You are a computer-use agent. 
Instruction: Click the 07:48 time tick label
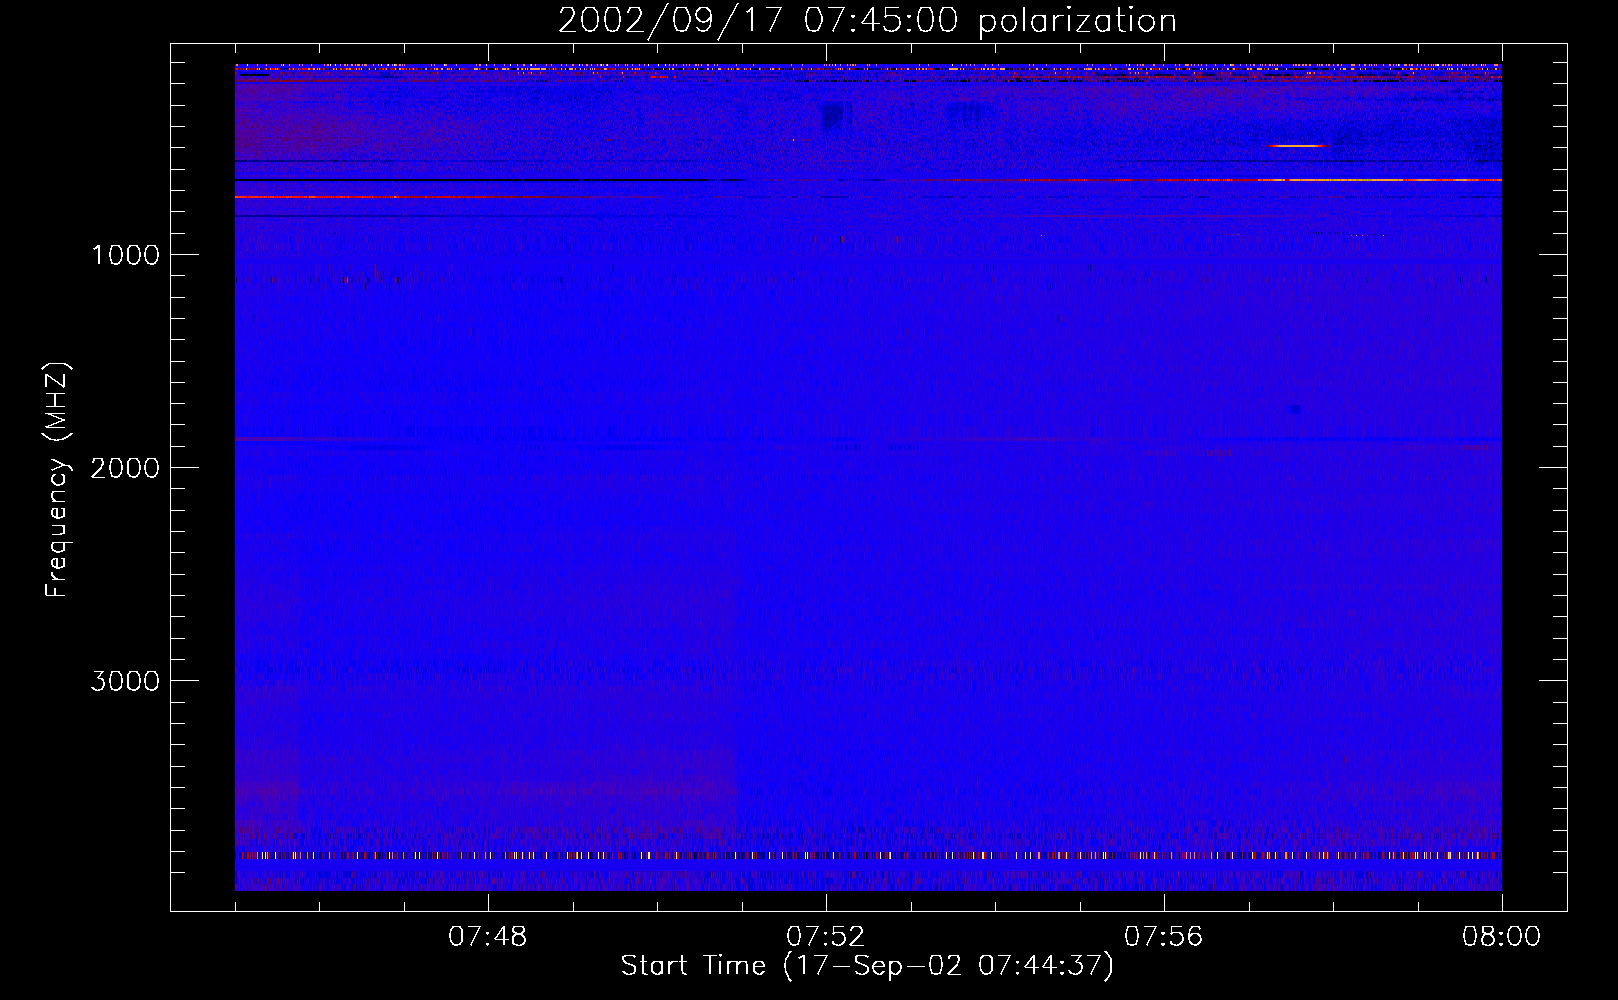point(488,937)
